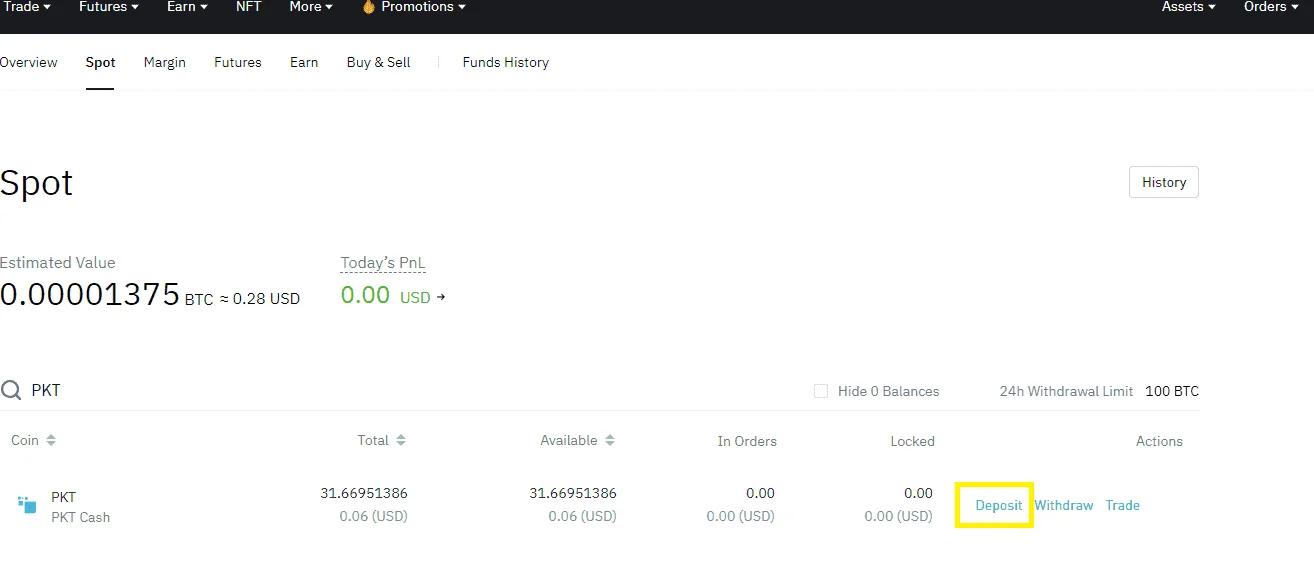The image size is (1314, 582).
Task: Switch to the Margin tab
Action: pyautogui.click(x=165, y=62)
